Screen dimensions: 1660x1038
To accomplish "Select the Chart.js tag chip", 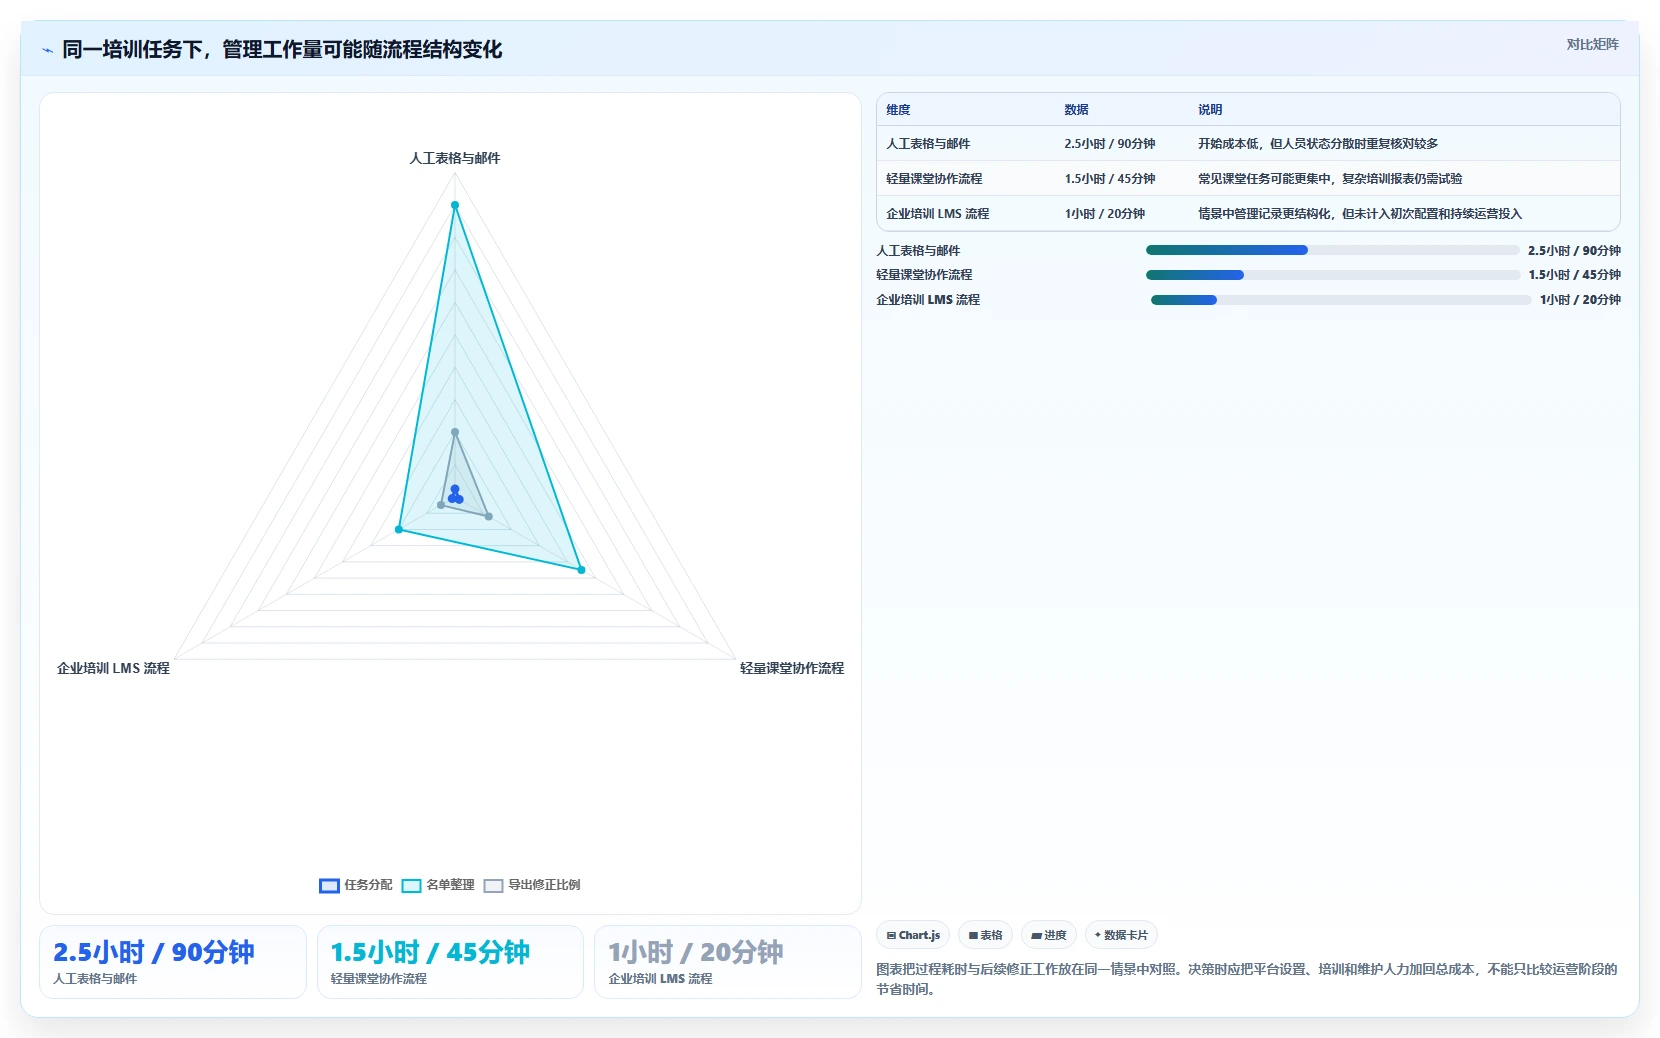I will 913,935.
